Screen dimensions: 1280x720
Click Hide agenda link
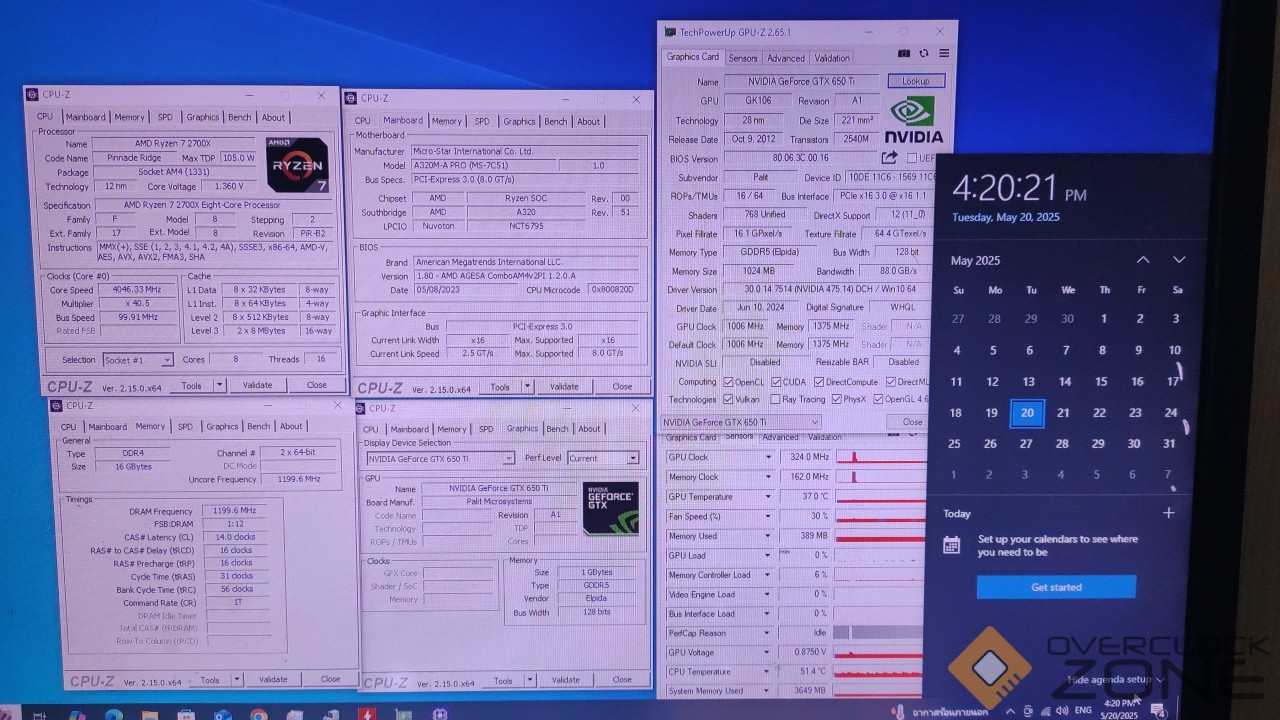point(1115,679)
